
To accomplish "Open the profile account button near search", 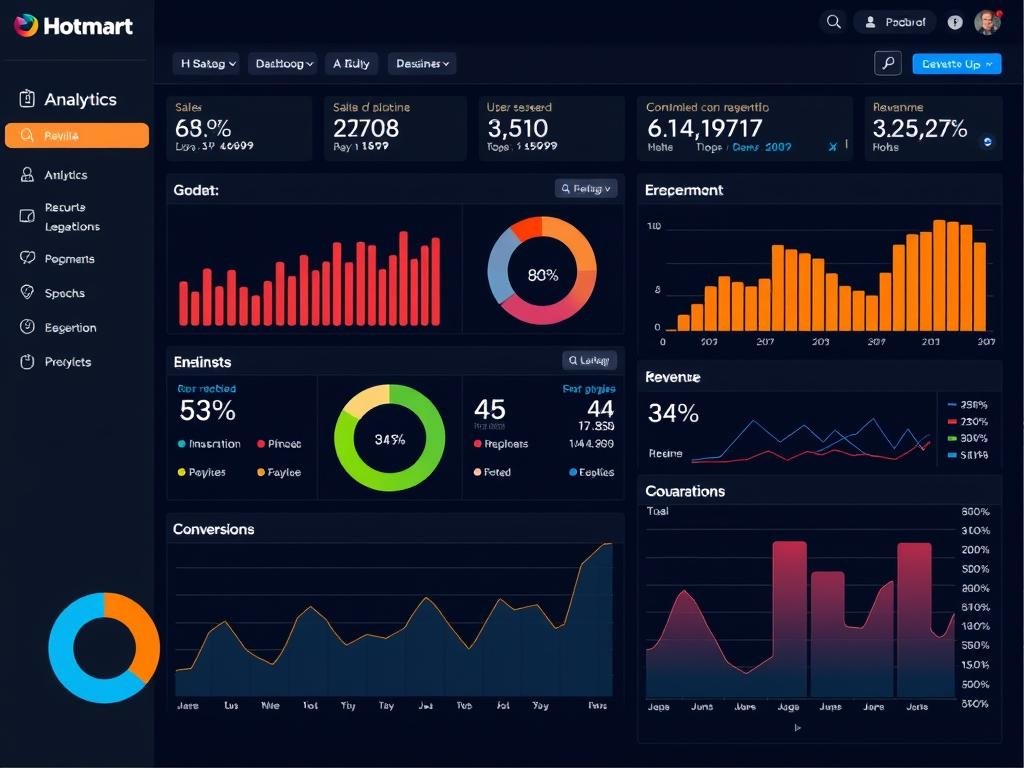I will (894, 21).
